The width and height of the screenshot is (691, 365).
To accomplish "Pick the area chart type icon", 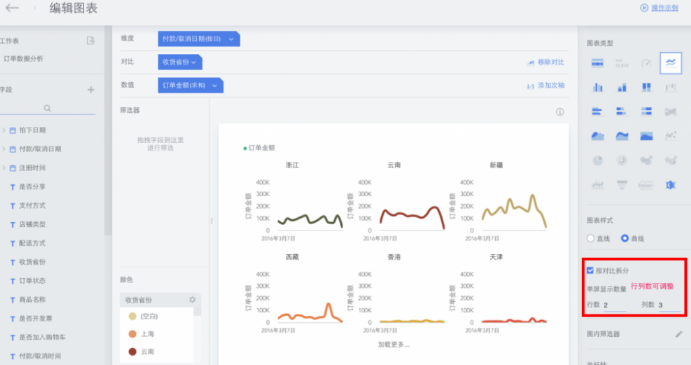I will tap(597, 136).
